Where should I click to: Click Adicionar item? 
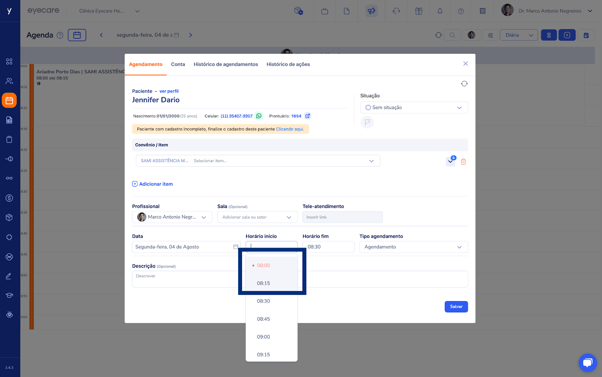152,184
